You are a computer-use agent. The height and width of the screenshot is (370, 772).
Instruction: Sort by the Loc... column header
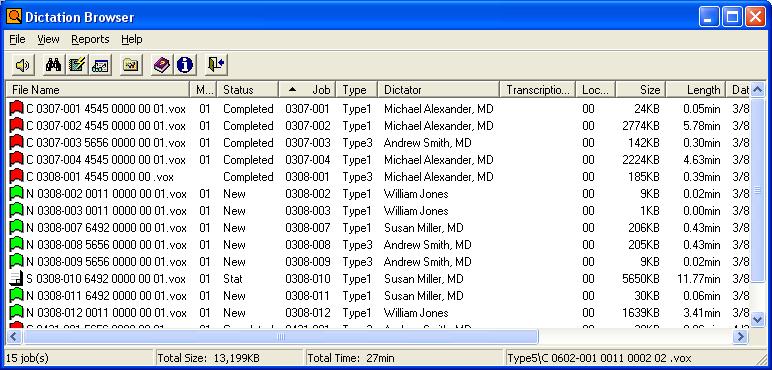pos(596,90)
